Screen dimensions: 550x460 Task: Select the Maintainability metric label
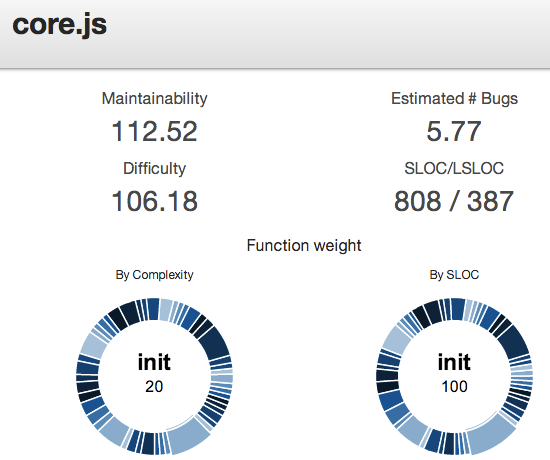154,99
